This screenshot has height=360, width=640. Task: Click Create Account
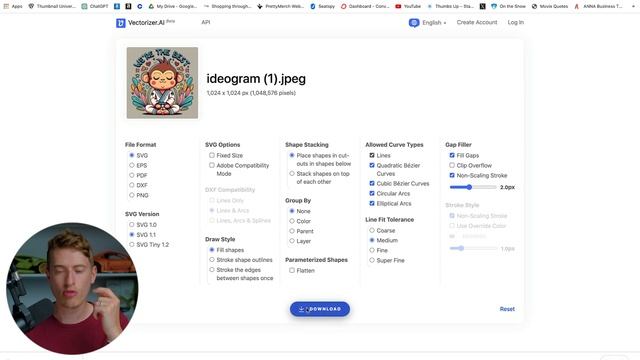click(x=477, y=22)
